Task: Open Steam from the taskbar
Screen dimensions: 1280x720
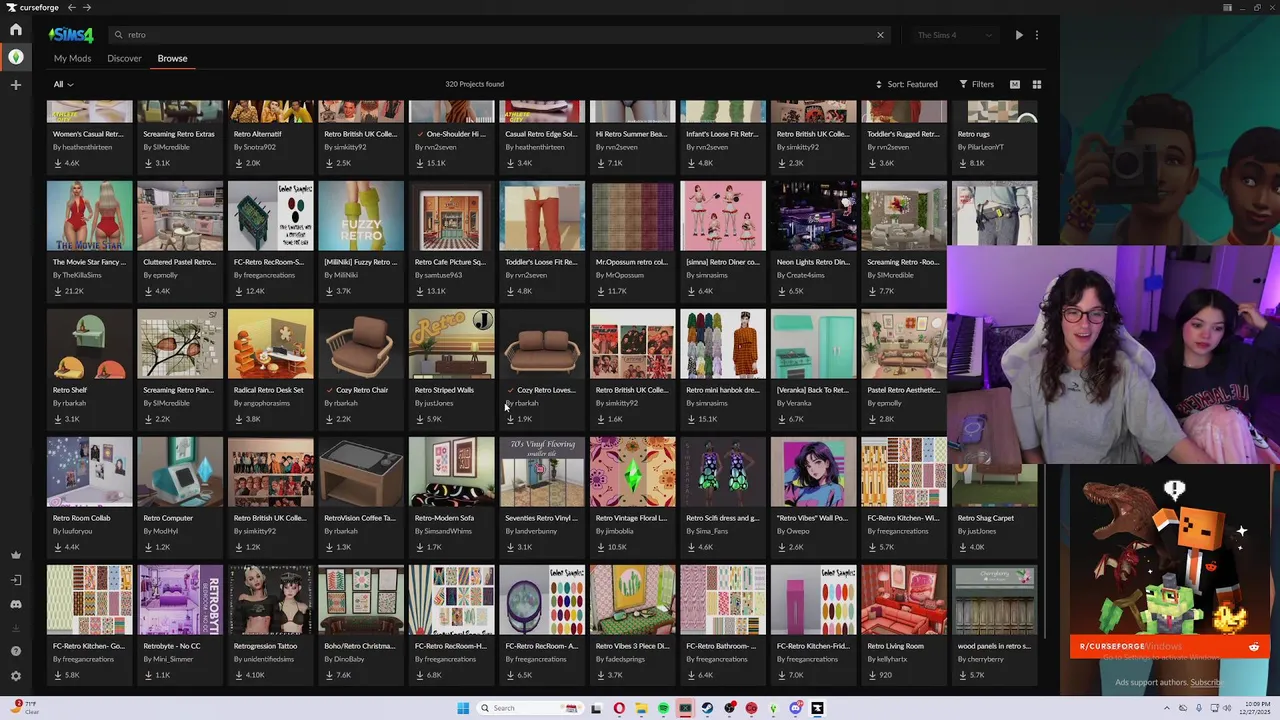Action: (x=707, y=708)
